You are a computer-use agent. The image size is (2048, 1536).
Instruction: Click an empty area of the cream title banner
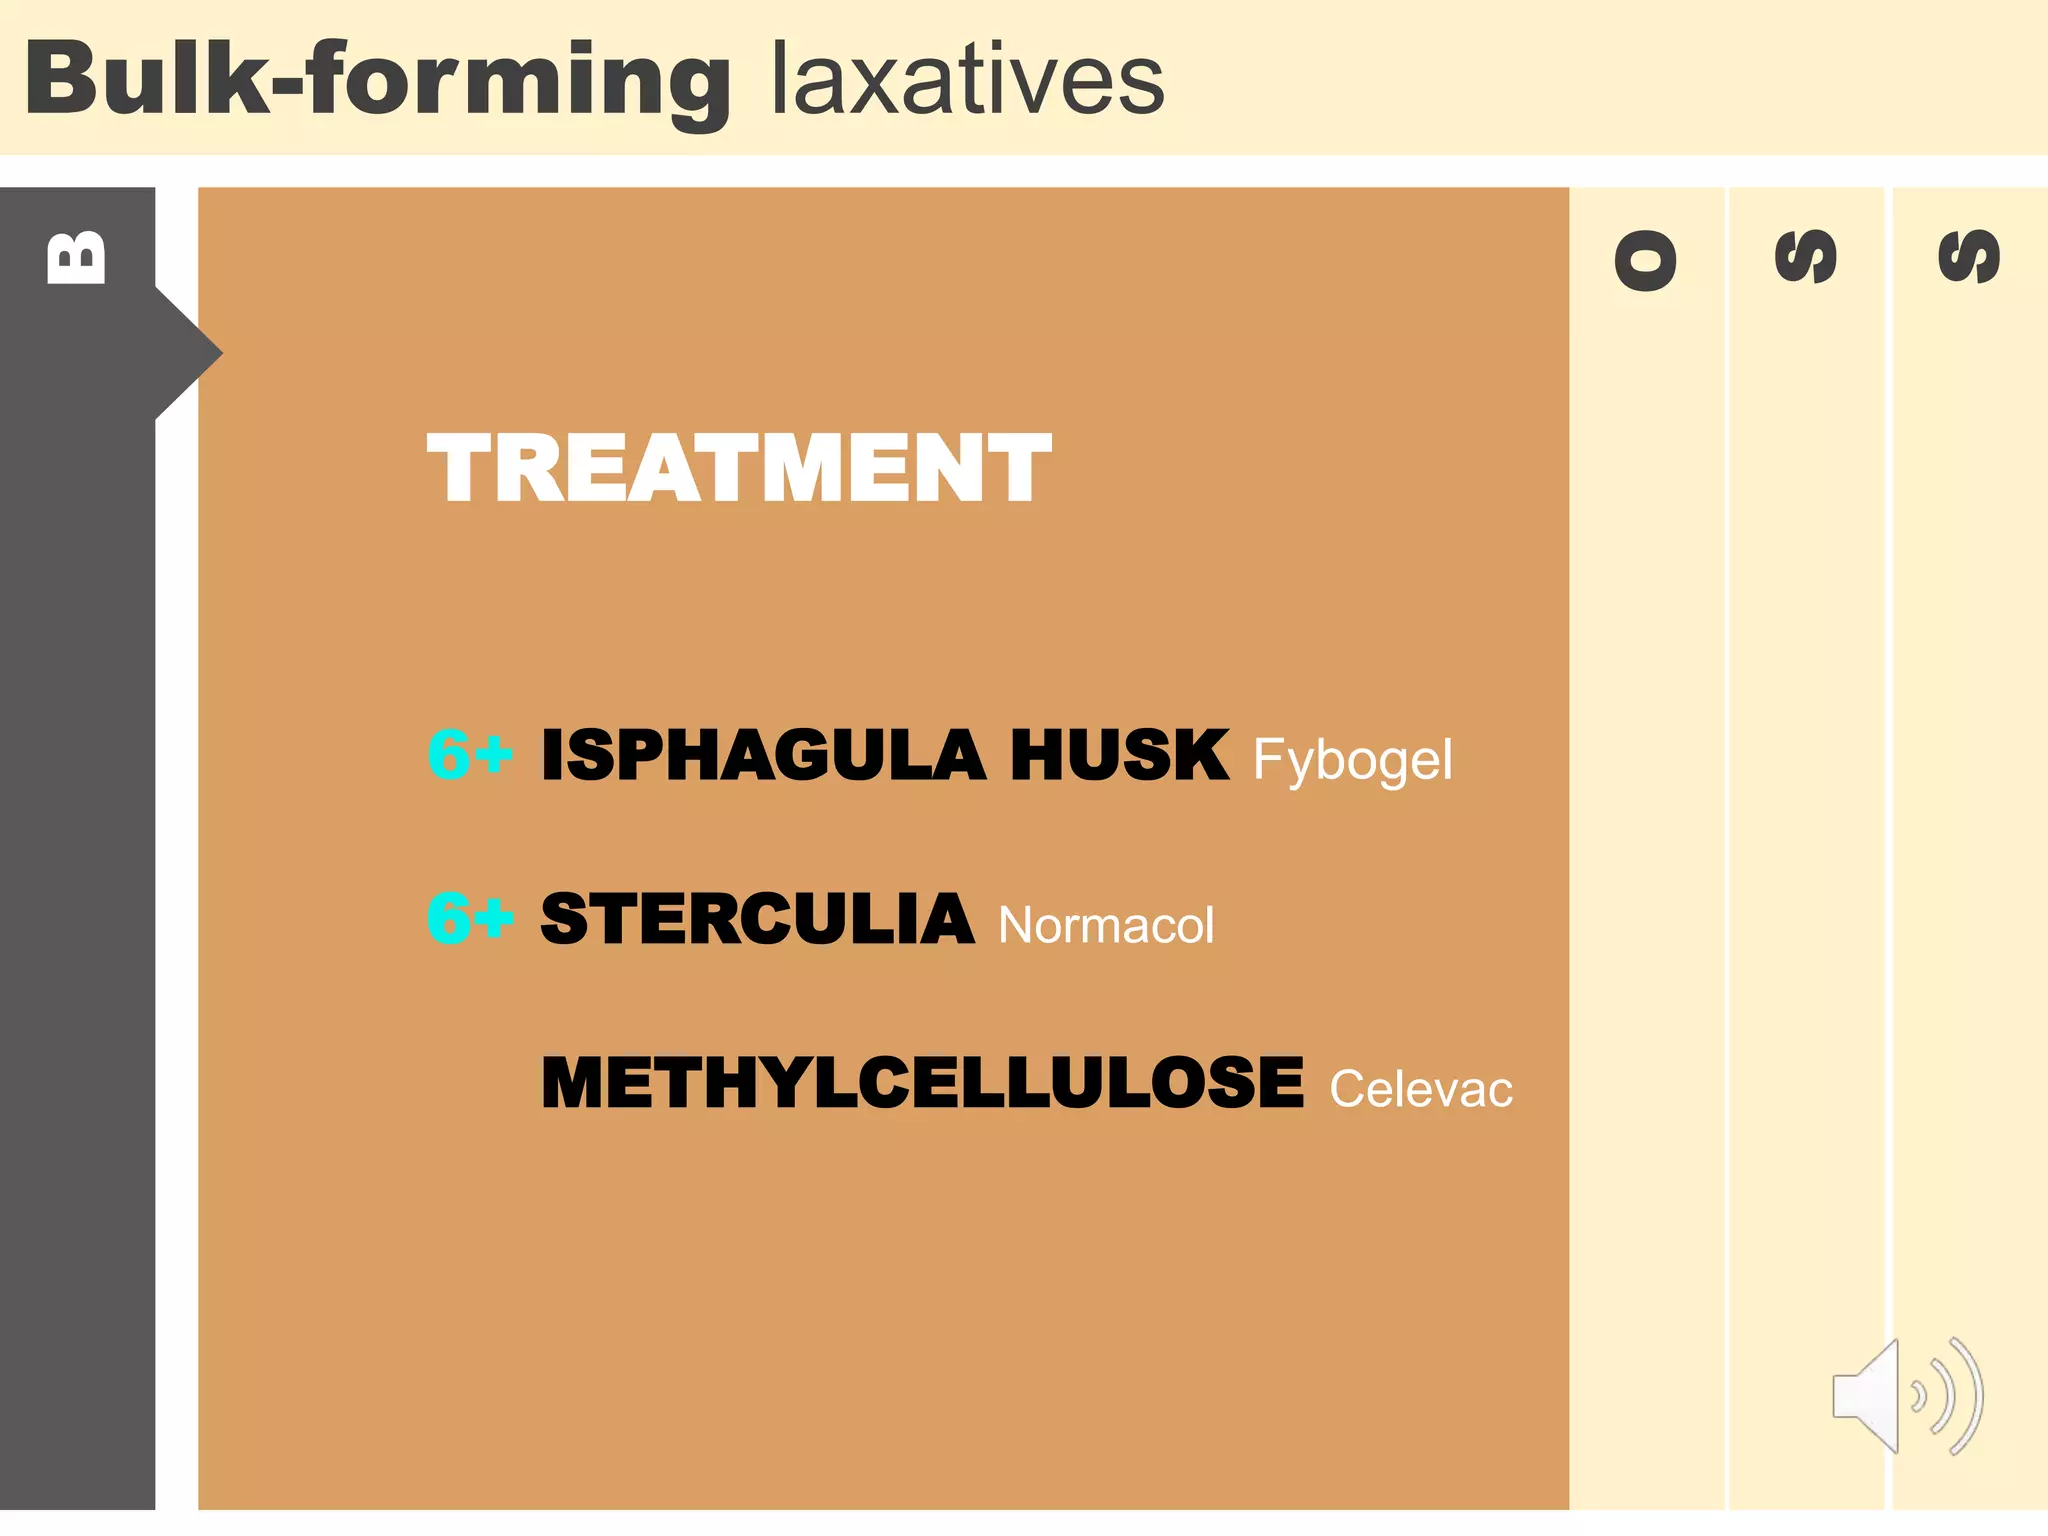(x=1600, y=78)
